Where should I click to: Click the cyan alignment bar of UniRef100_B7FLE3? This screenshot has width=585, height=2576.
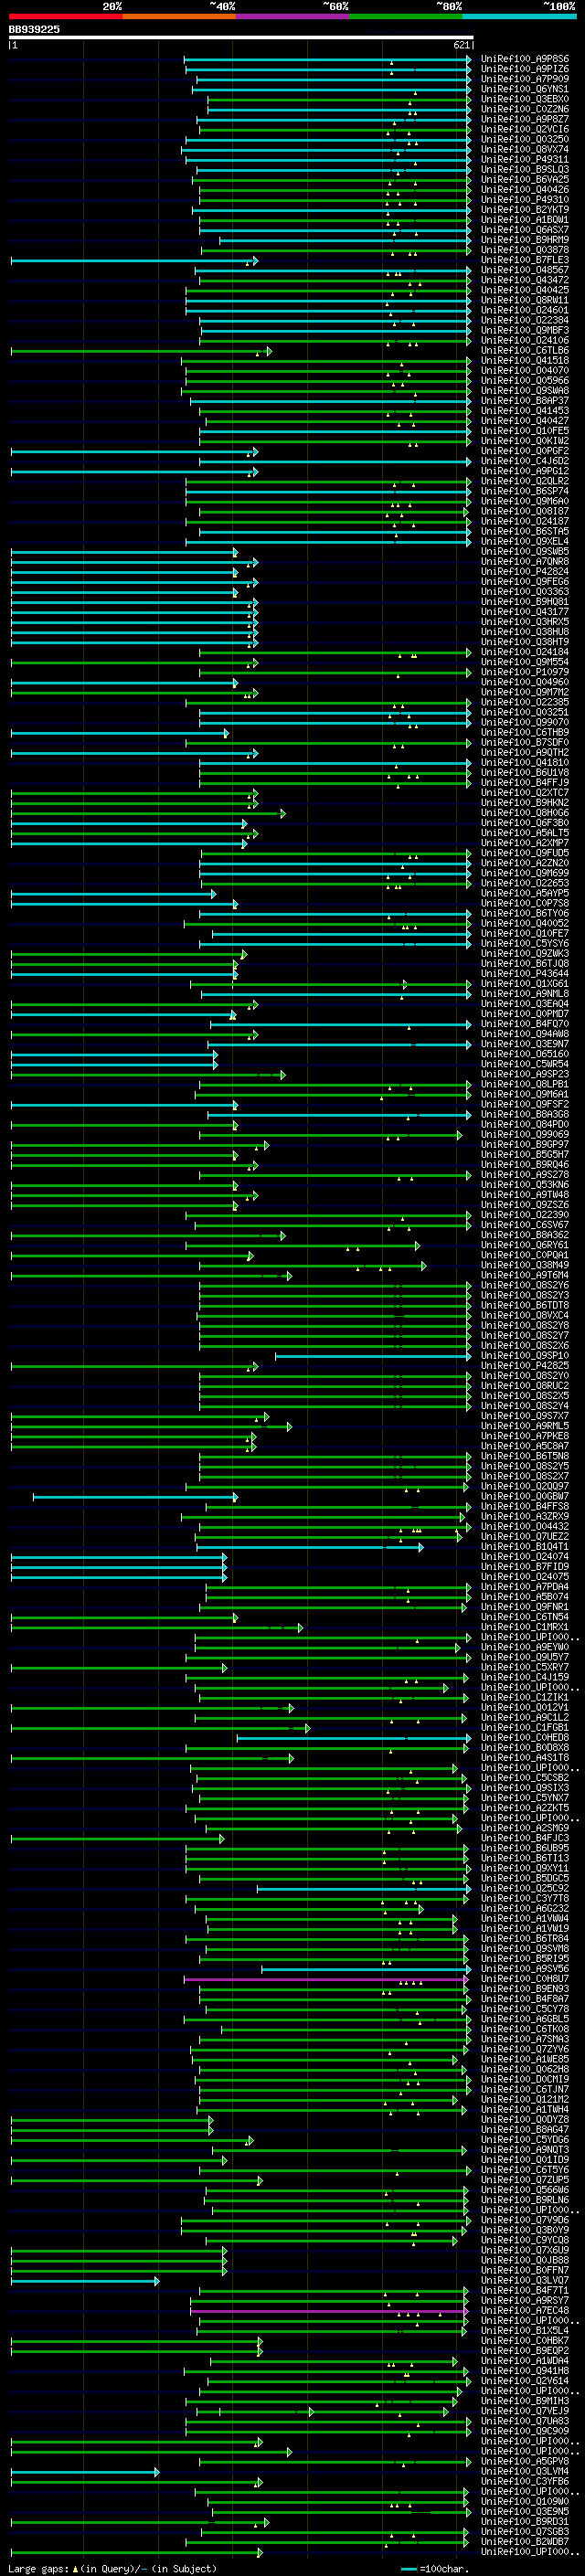pyautogui.click(x=134, y=261)
